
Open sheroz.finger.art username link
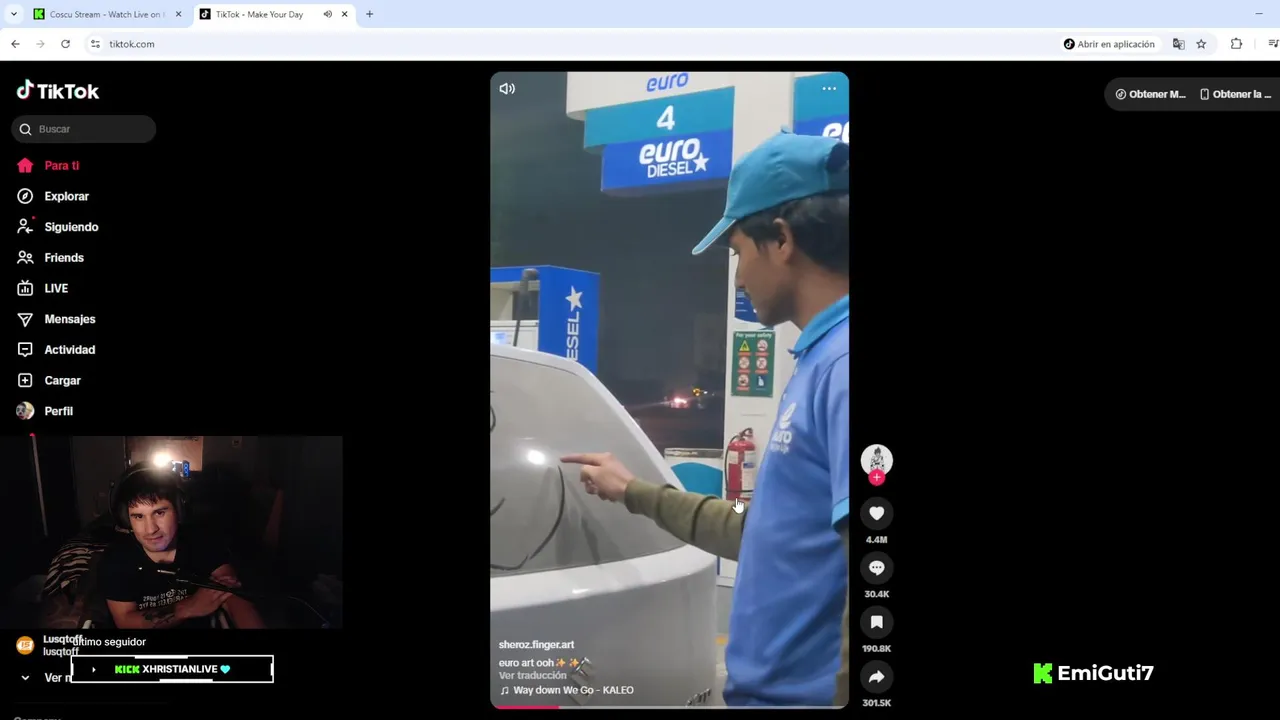pyautogui.click(x=536, y=645)
